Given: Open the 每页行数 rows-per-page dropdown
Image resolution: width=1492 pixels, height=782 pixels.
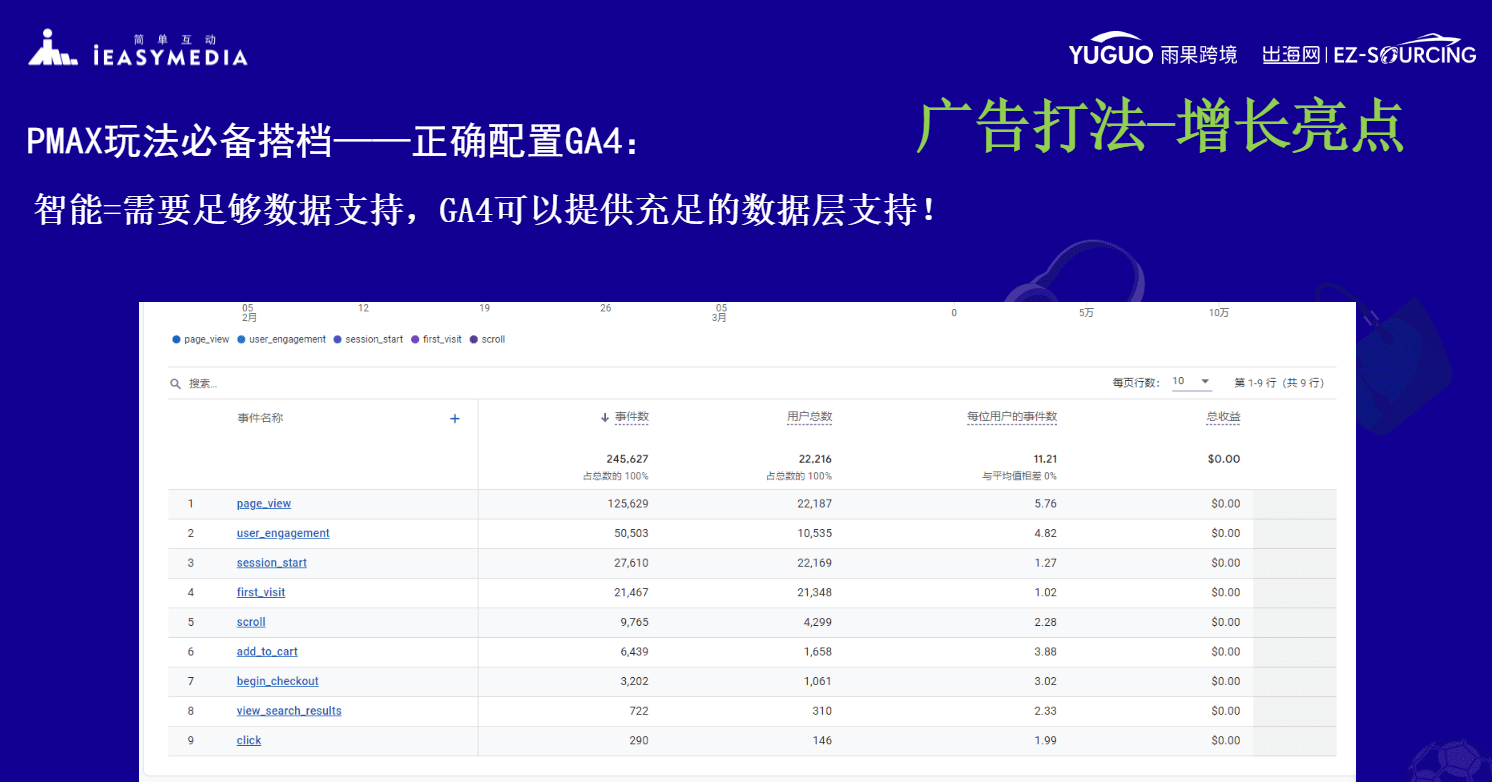Looking at the screenshot, I should tap(1192, 381).
